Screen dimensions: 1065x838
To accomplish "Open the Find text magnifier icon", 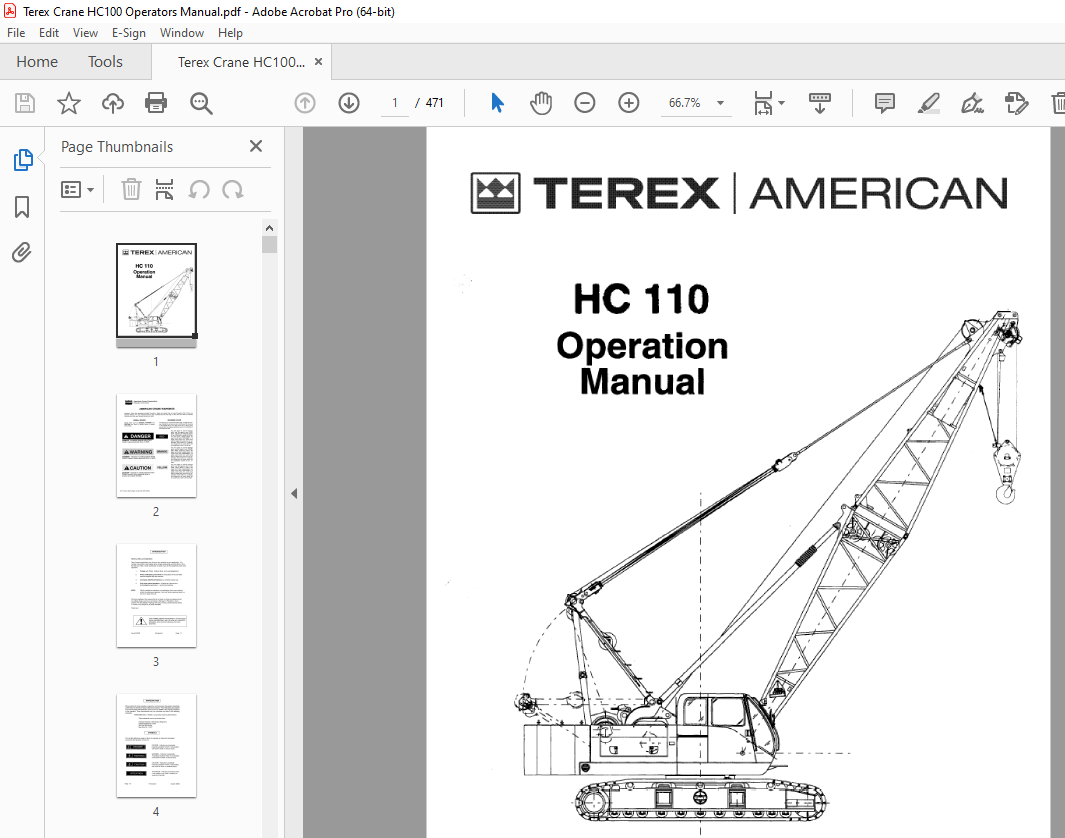I will pyautogui.click(x=201, y=103).
